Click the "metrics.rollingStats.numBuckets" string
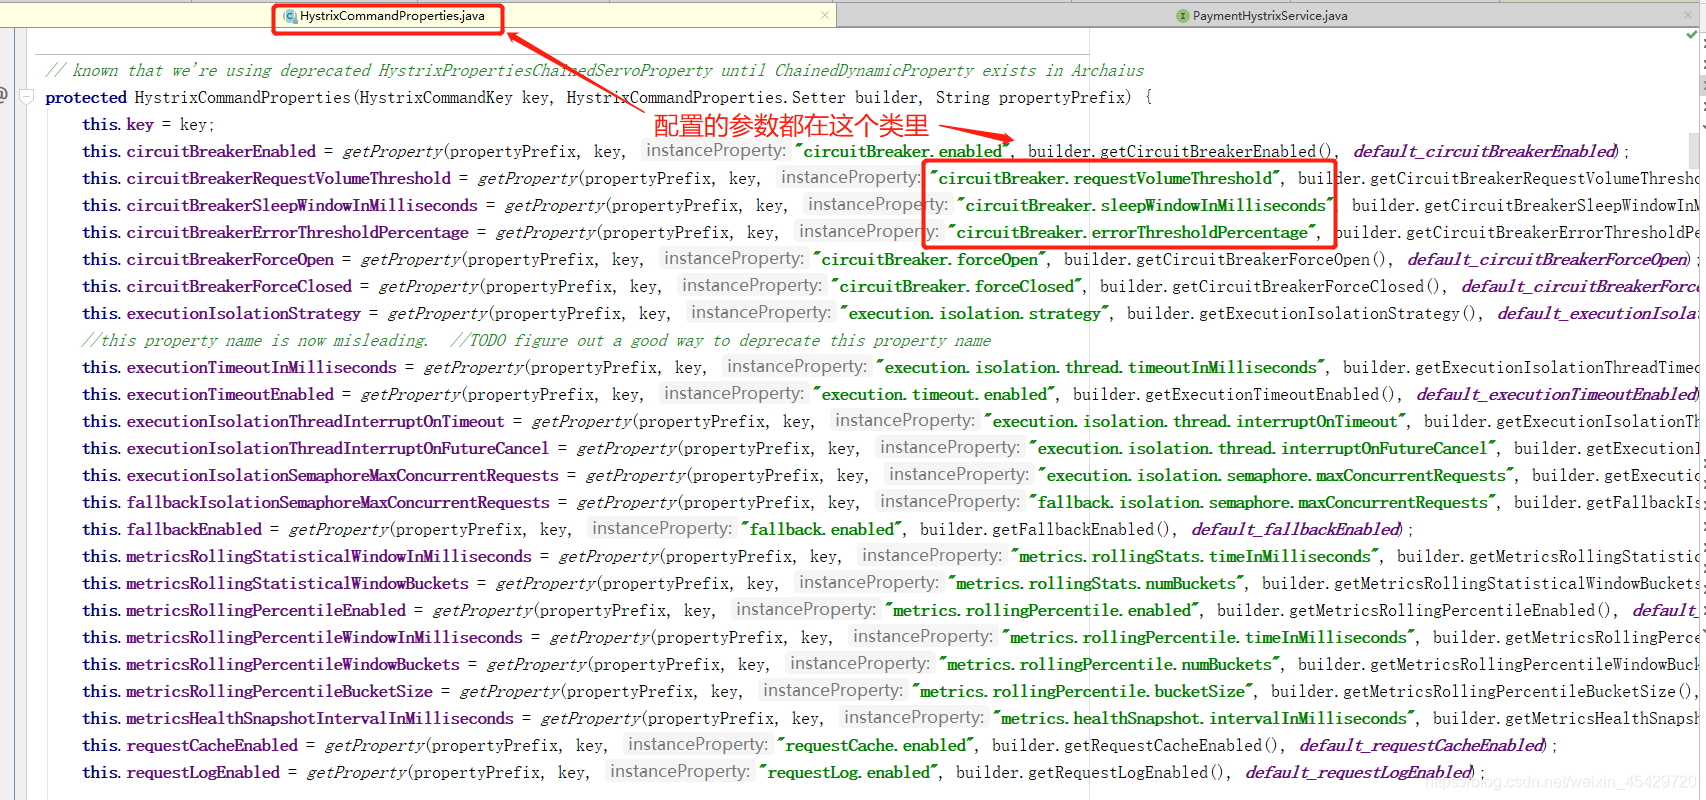Viewport: 1706px width, 800px height. [1096, 583]
